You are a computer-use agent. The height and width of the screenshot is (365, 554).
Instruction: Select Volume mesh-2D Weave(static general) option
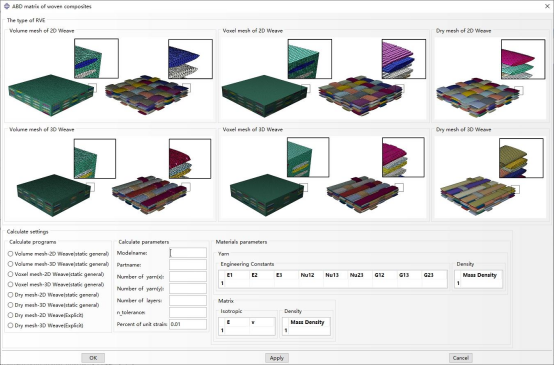tap(58, 254)
